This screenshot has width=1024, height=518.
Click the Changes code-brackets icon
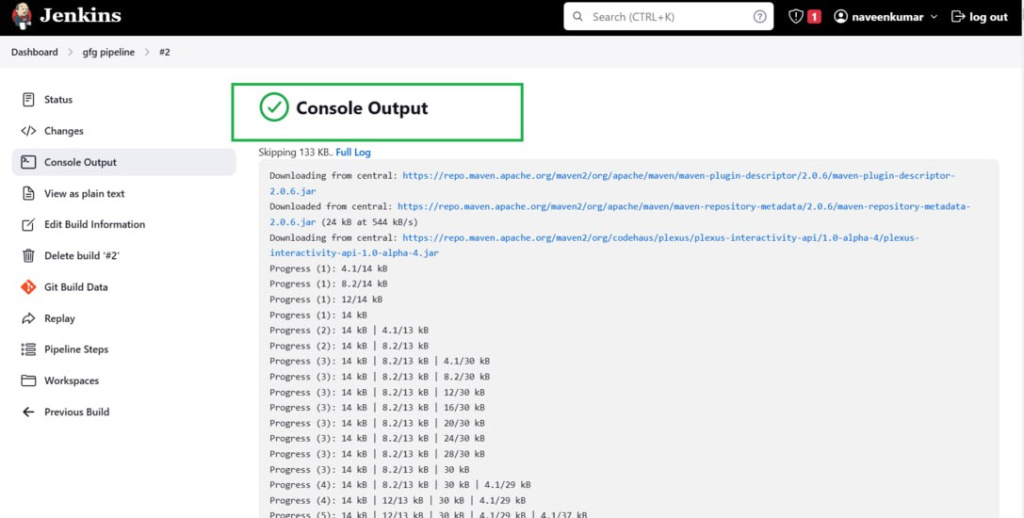28,131
